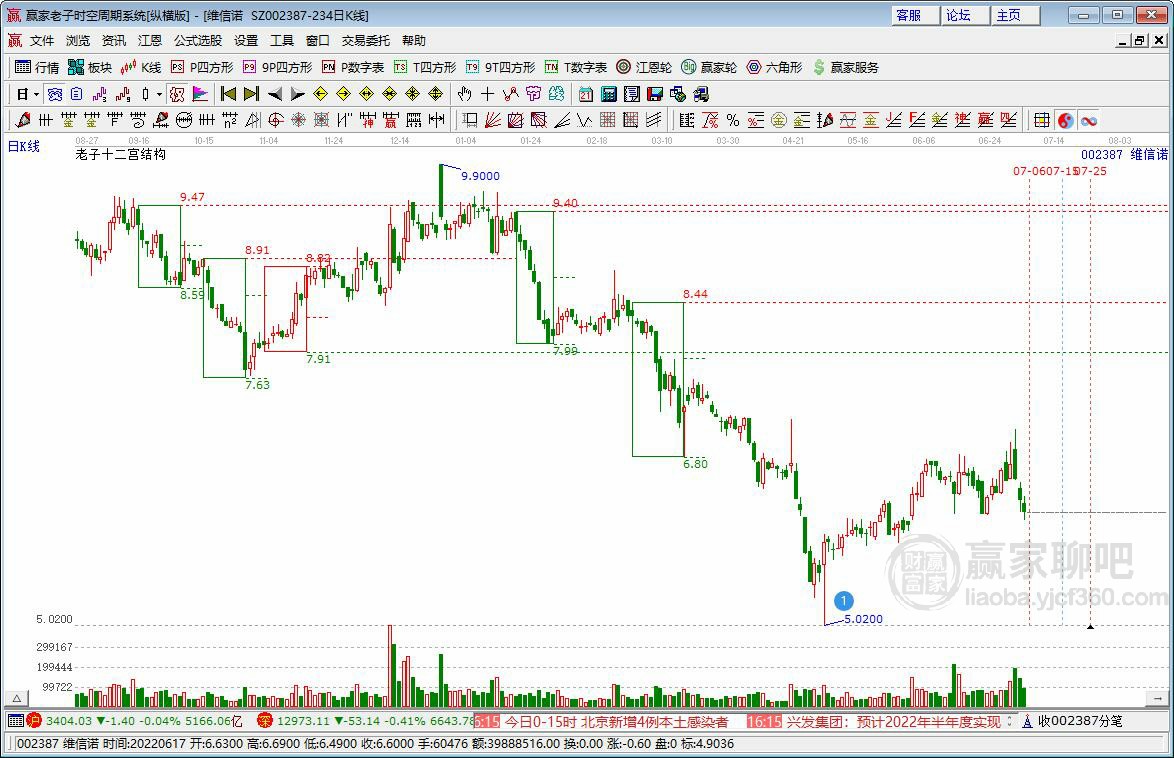Click the horizontal scrollbar right end button

[x=1158, y=698]
